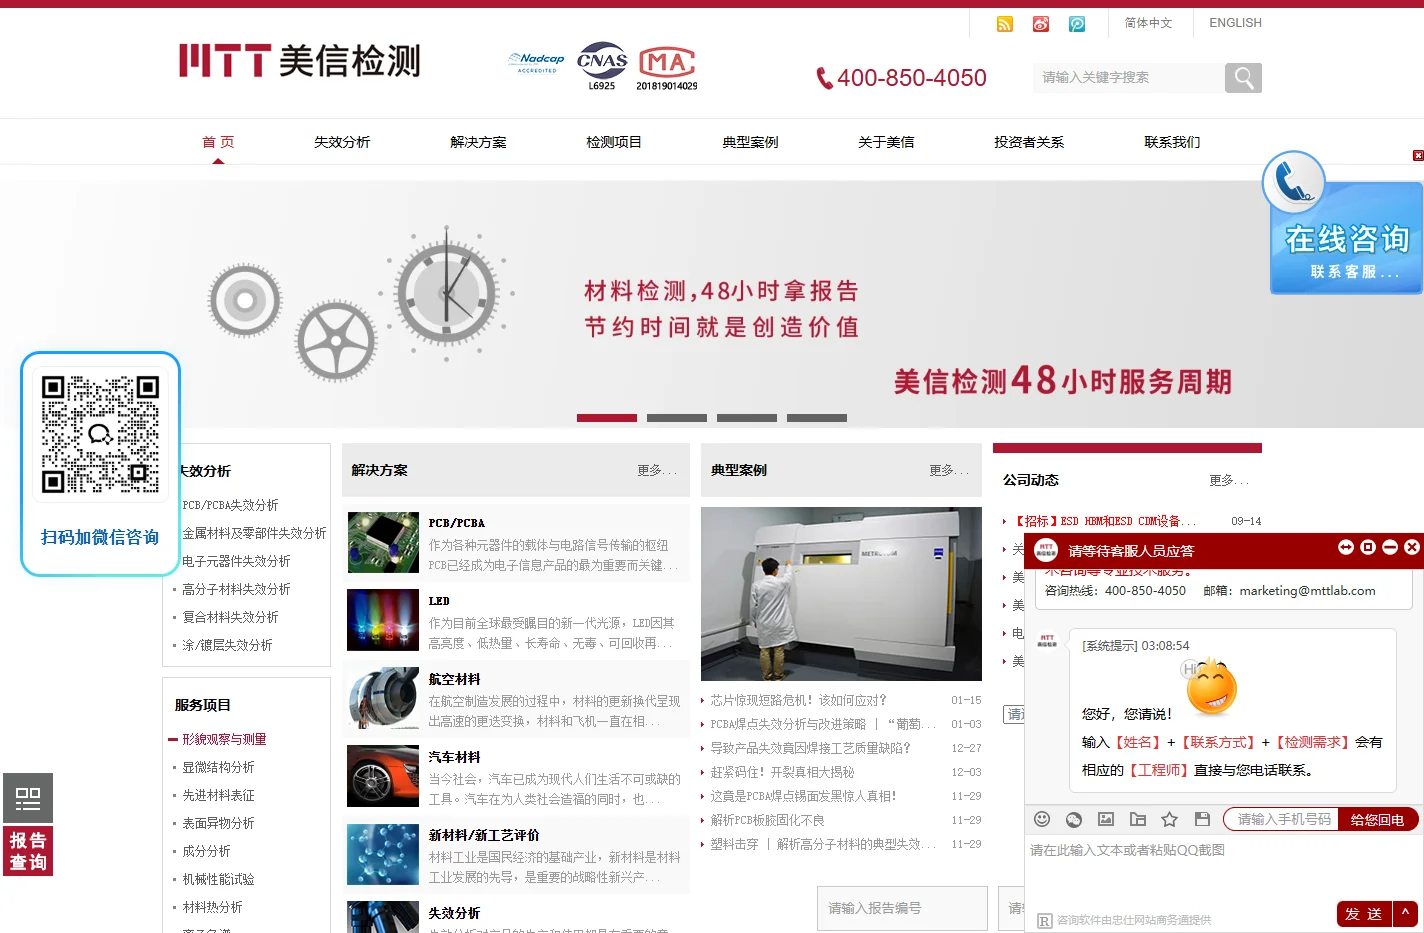Image resolution: width=1424 pixels, height=933 pixels.
Task: Click the MA certification logo
Action: click(x=667, y=67)
